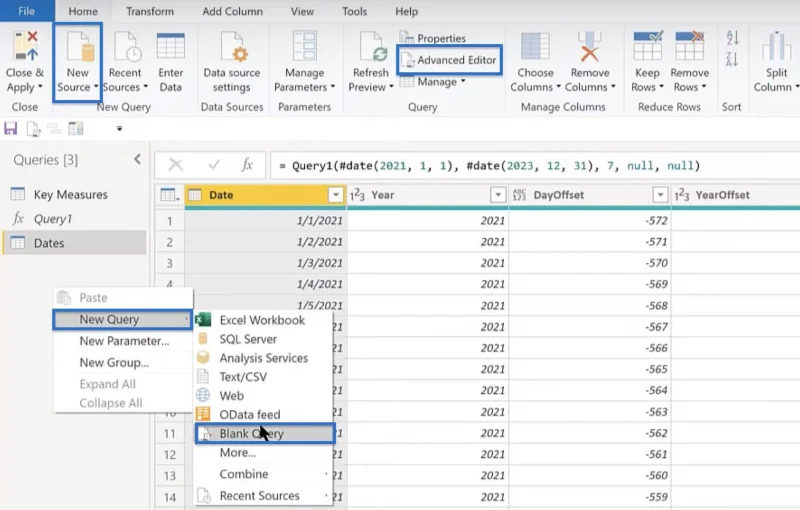Click the Manage Parameters icon
The image size is (800, 510).
305,46
